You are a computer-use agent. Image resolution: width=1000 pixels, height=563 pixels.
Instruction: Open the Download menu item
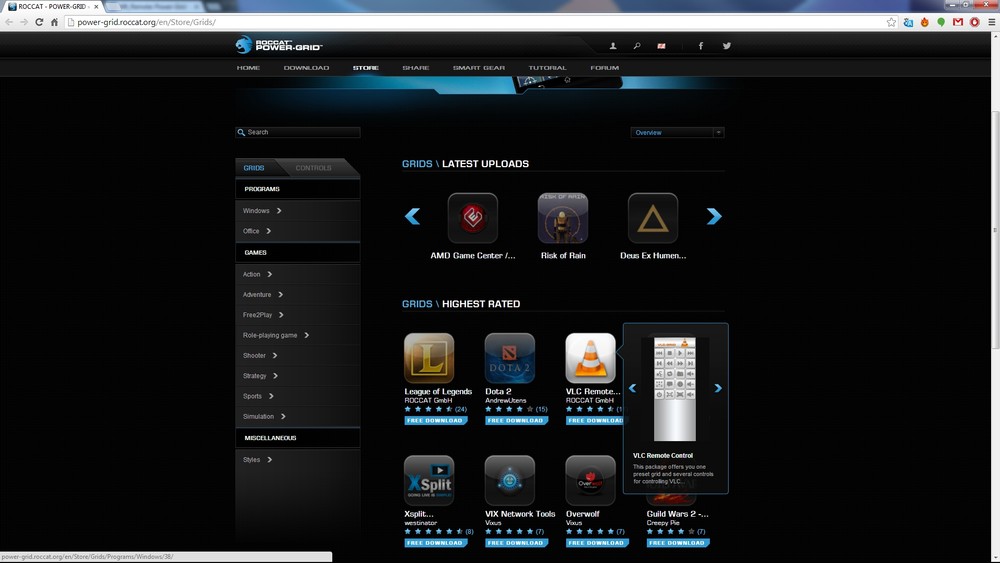[x=306, y=68]
